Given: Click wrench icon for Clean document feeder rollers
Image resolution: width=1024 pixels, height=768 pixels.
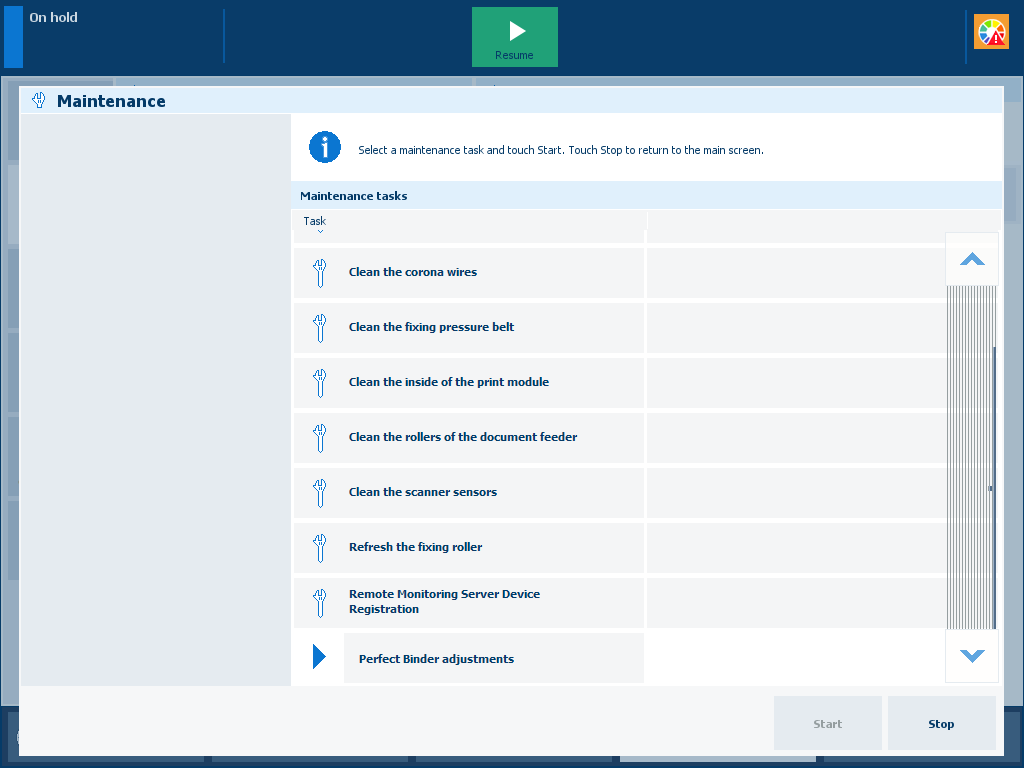Looking at the screenshot, I should pos(320,437).
